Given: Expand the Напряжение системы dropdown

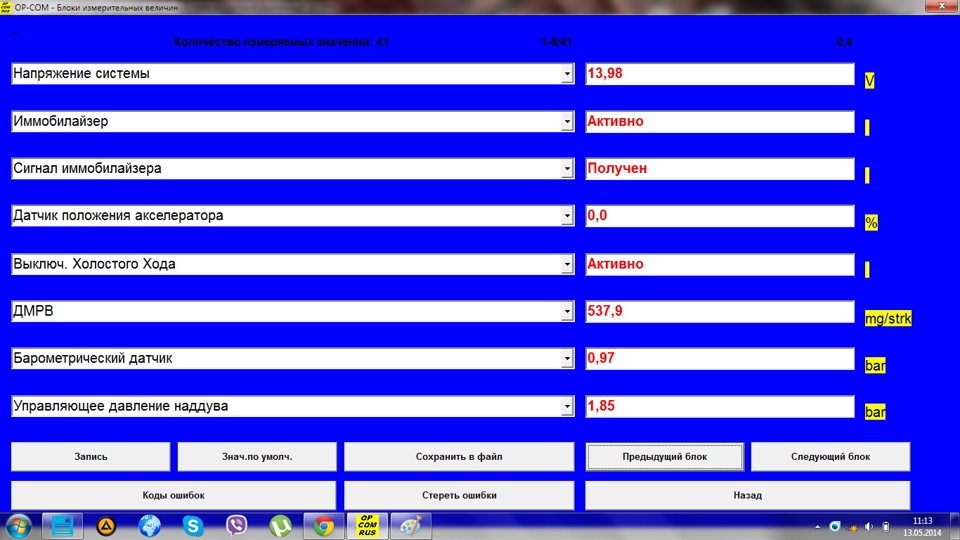Looking at the screenshot, I should coord(567,73).
